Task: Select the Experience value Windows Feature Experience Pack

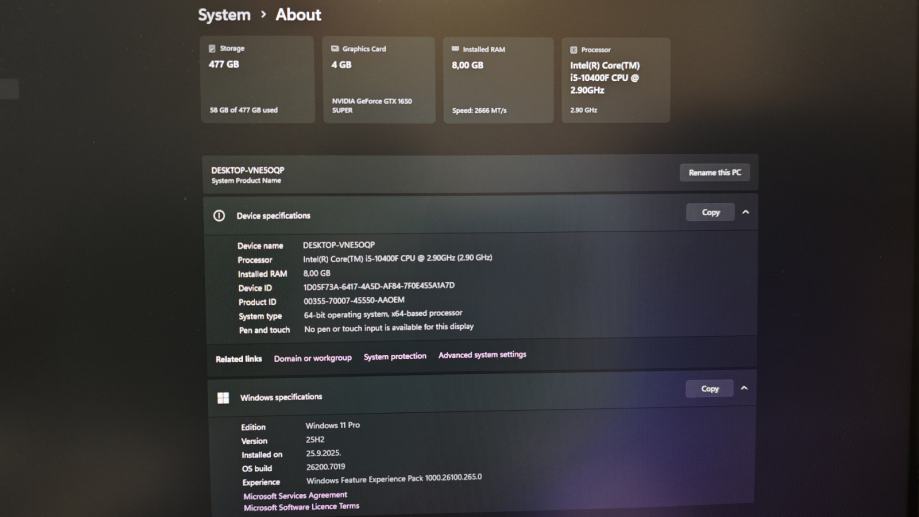Action: (x=394, y=479)
